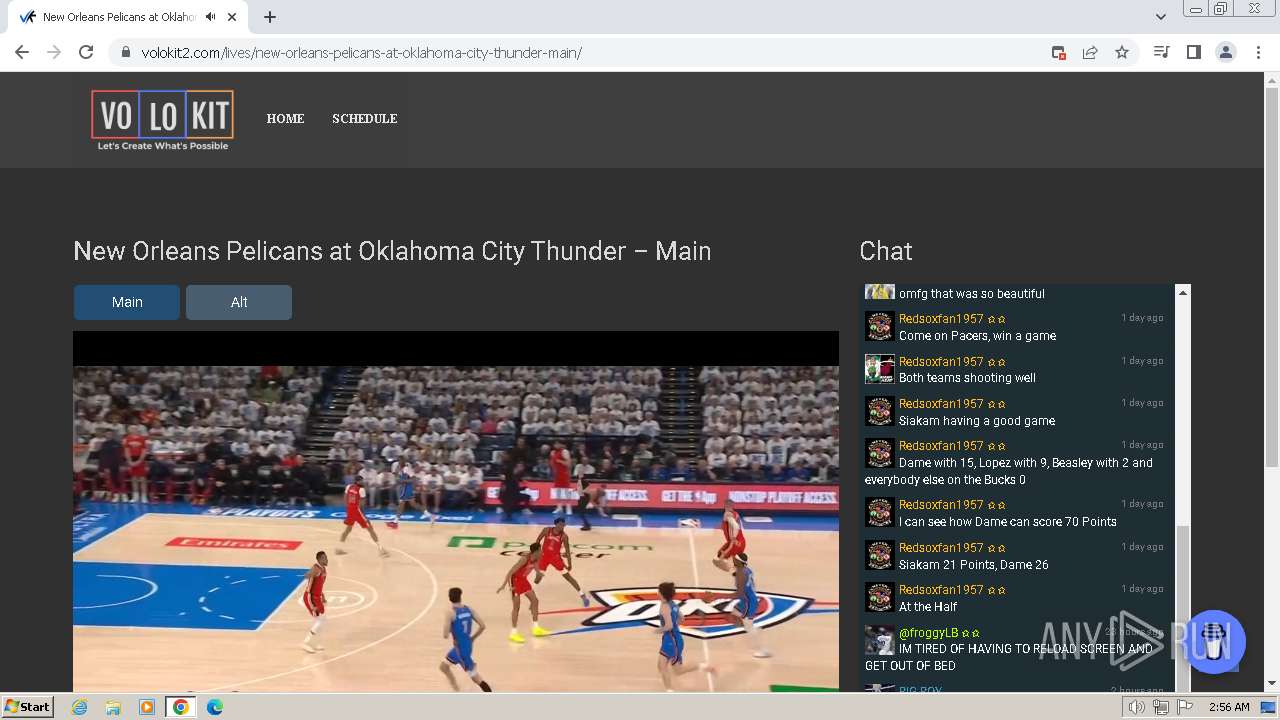
Task: Click Redsoxfan1957 name on 'Come on Pacers' message
Action: coord(941,319)
